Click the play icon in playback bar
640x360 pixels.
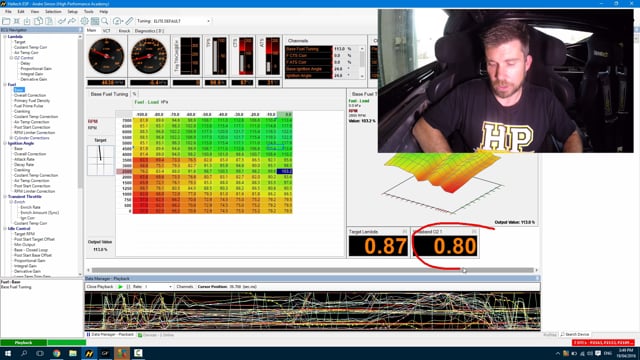[x=120, y=287]
